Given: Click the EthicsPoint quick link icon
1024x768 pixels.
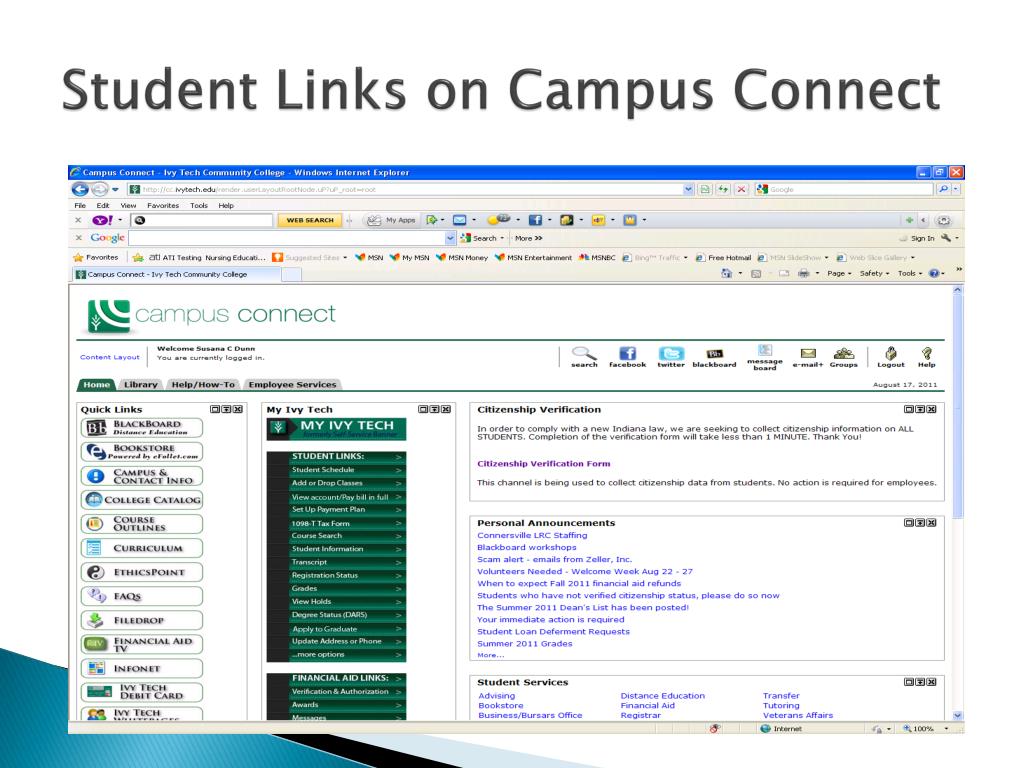Looking at the screenshot, I should (x=95, y=572).
